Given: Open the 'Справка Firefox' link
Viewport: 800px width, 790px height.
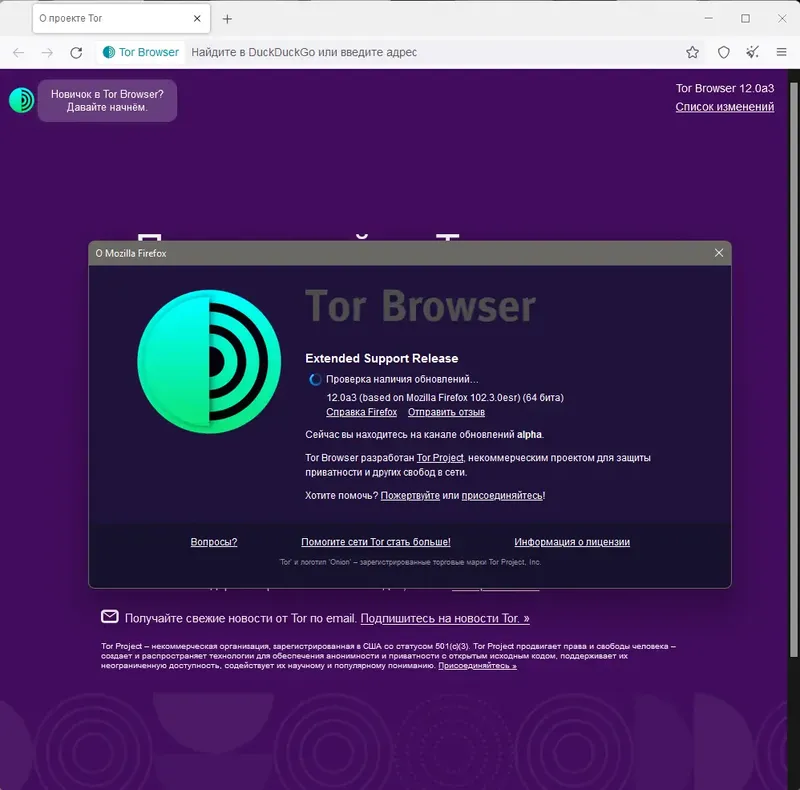Looking at the screenshot, I should 361,412.
